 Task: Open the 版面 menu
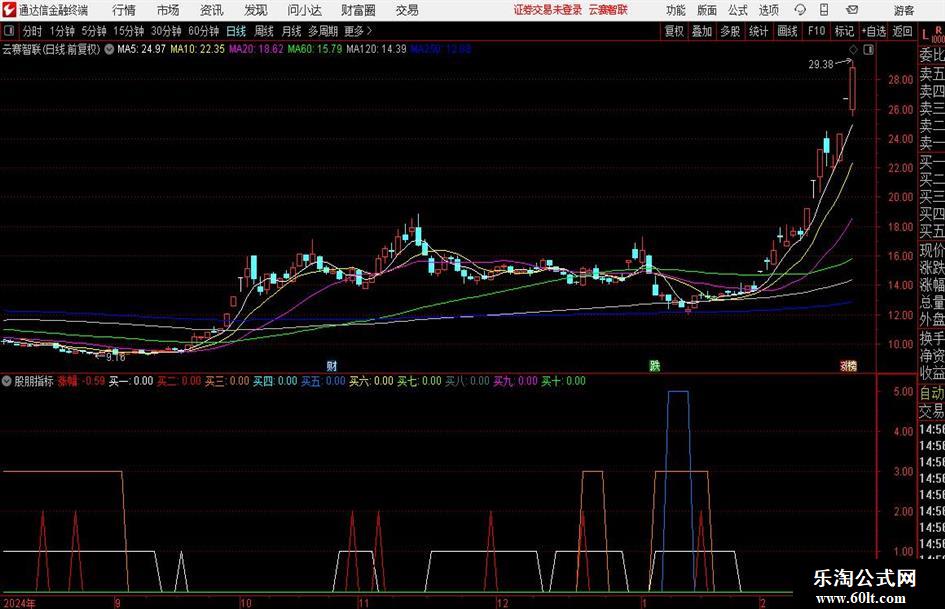tap(706, 10)
